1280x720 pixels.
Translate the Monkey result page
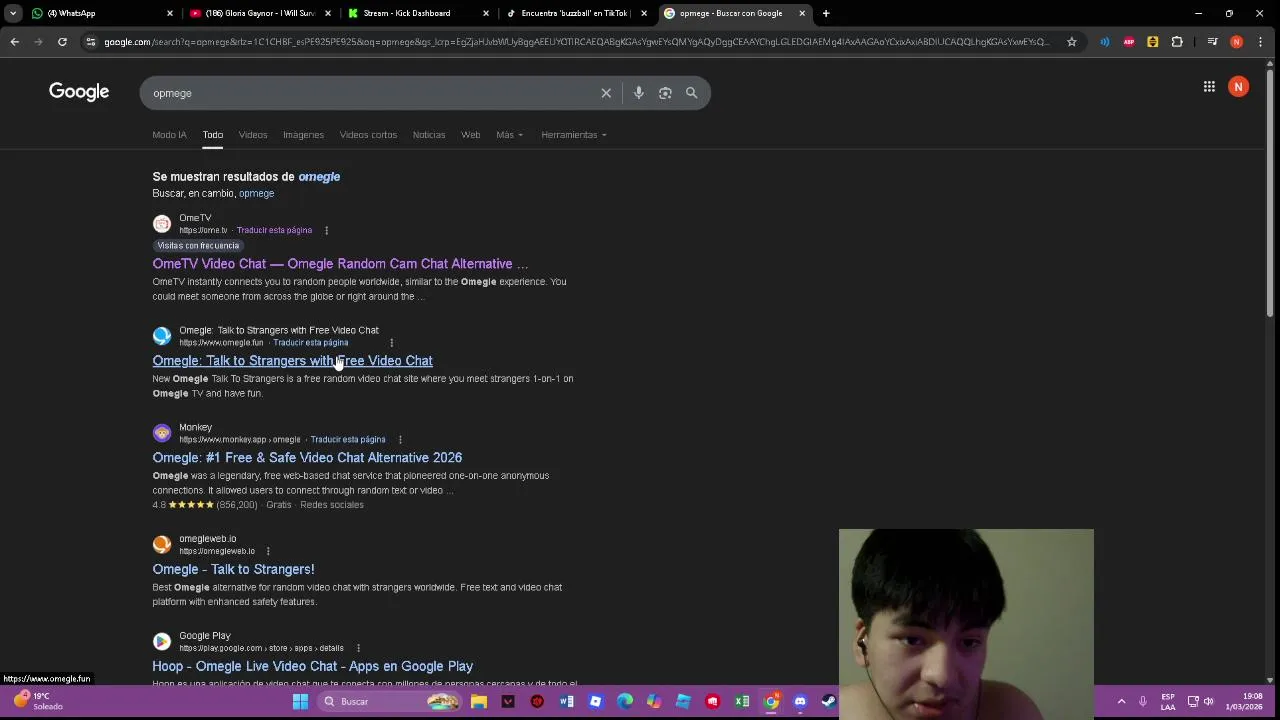coord(347,439)
